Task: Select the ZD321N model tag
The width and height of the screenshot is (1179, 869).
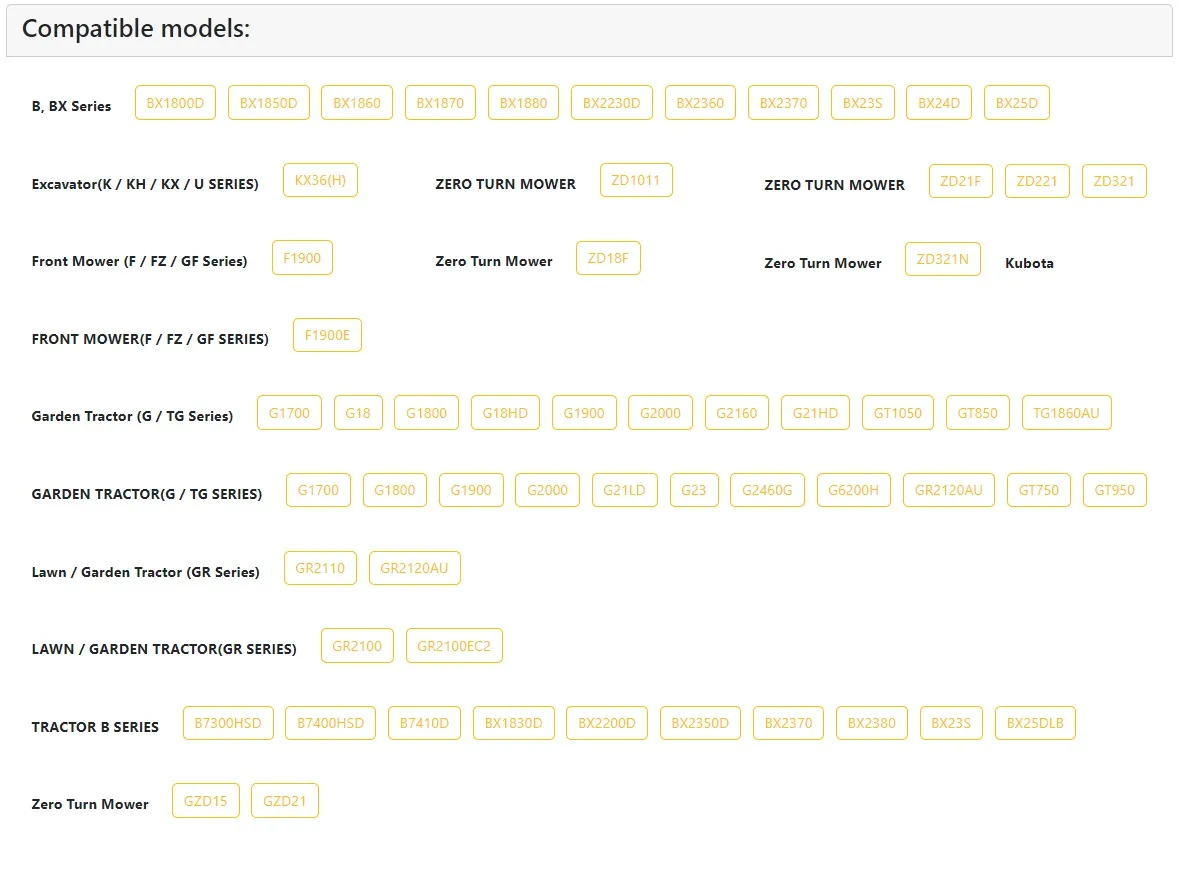Action: pos(942,259)
